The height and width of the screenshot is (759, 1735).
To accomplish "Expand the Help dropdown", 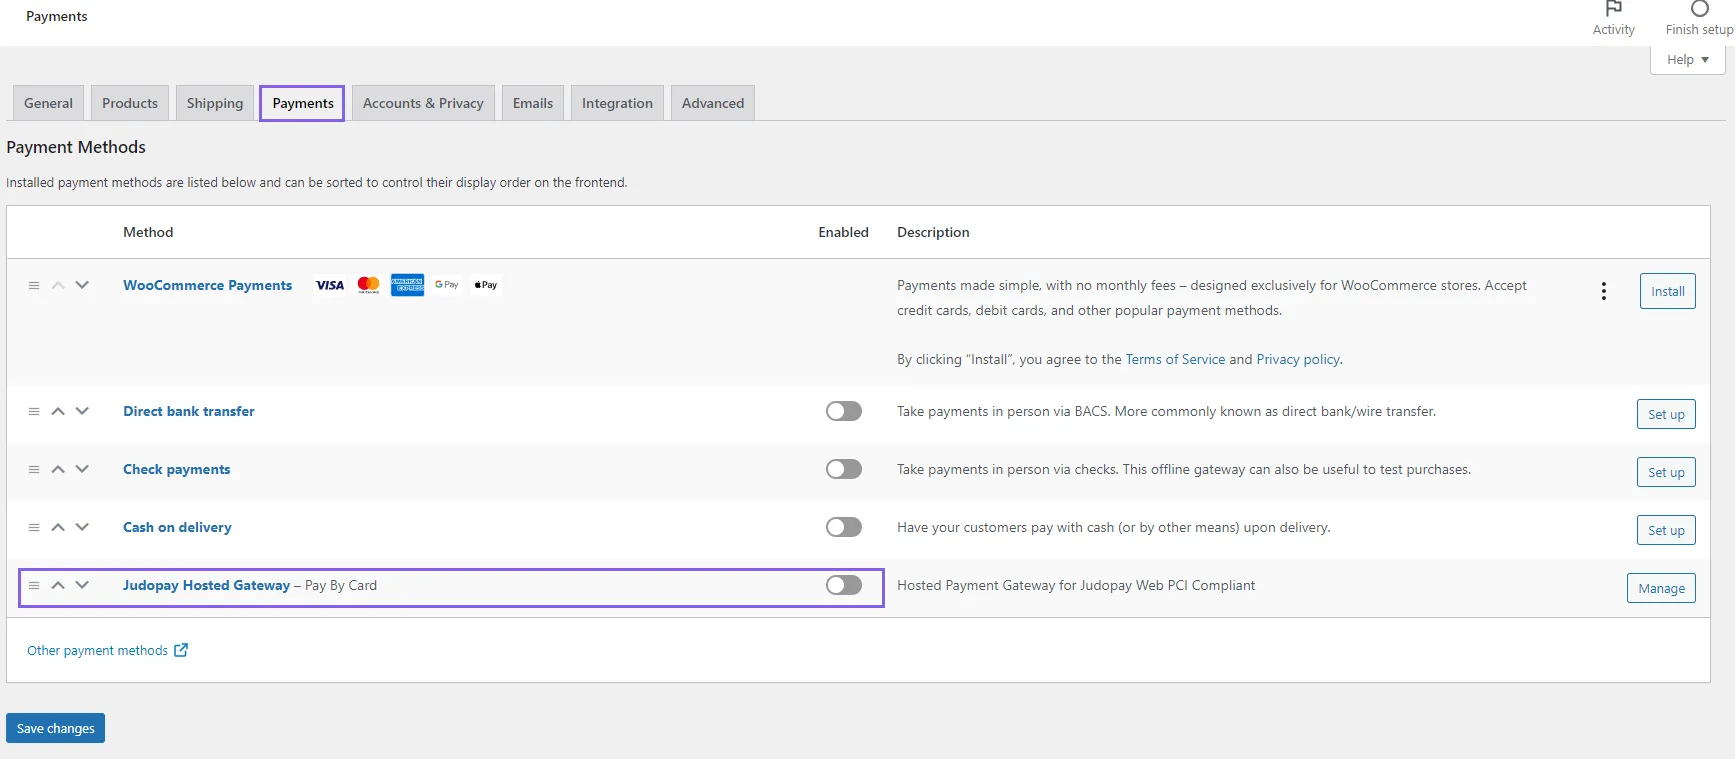I will click(1687, 60).
